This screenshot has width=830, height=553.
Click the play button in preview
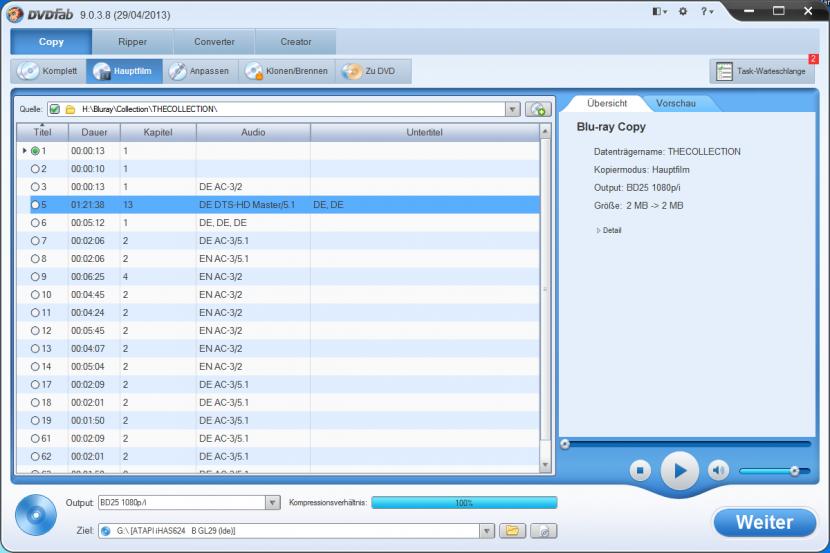(679, 470)
